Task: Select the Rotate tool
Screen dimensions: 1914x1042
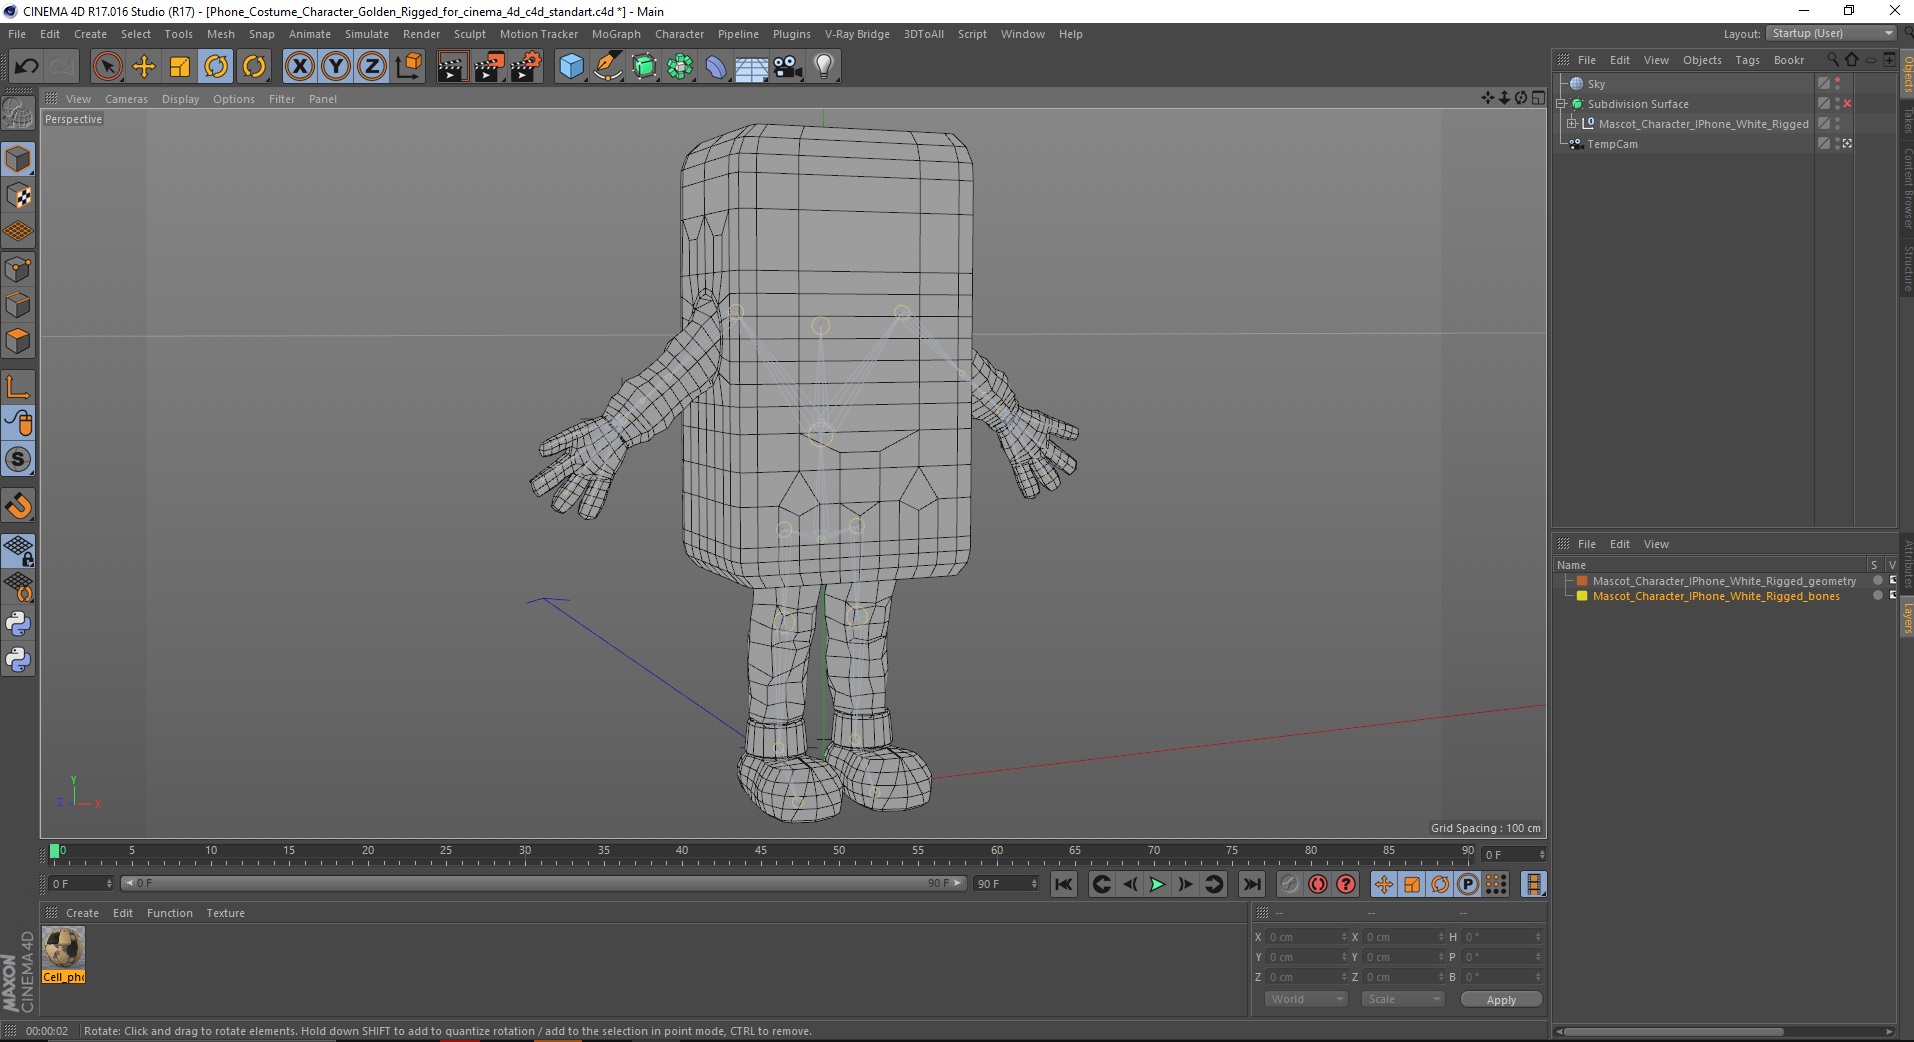Action: [216, 67]
